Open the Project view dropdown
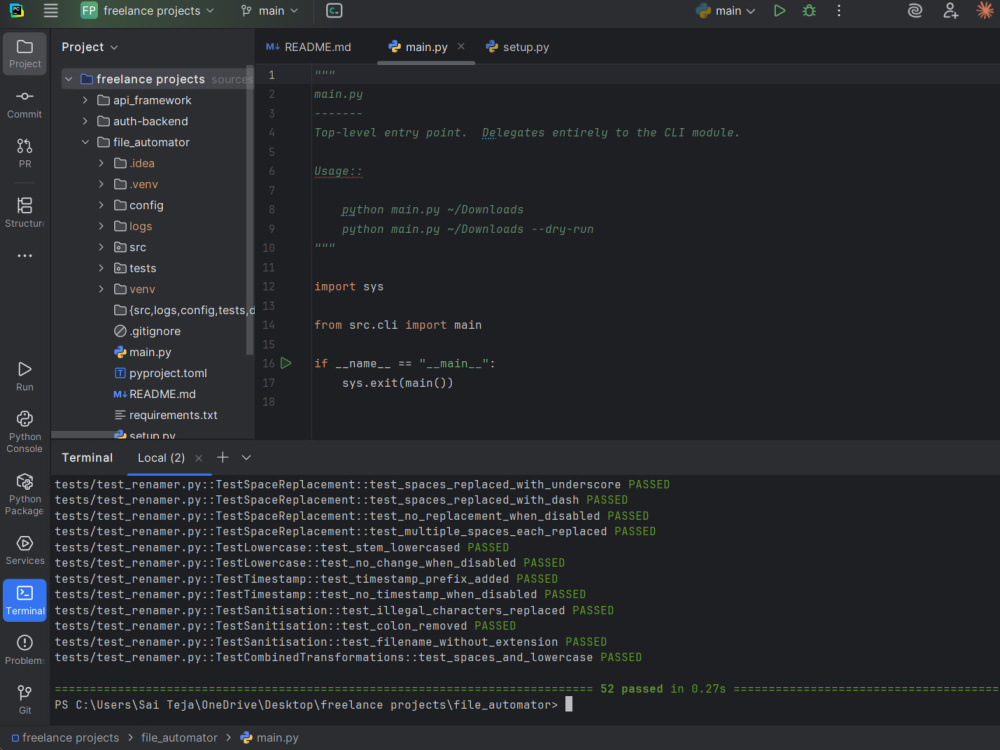Screen dimensions: 1000x750 point(89,47)
